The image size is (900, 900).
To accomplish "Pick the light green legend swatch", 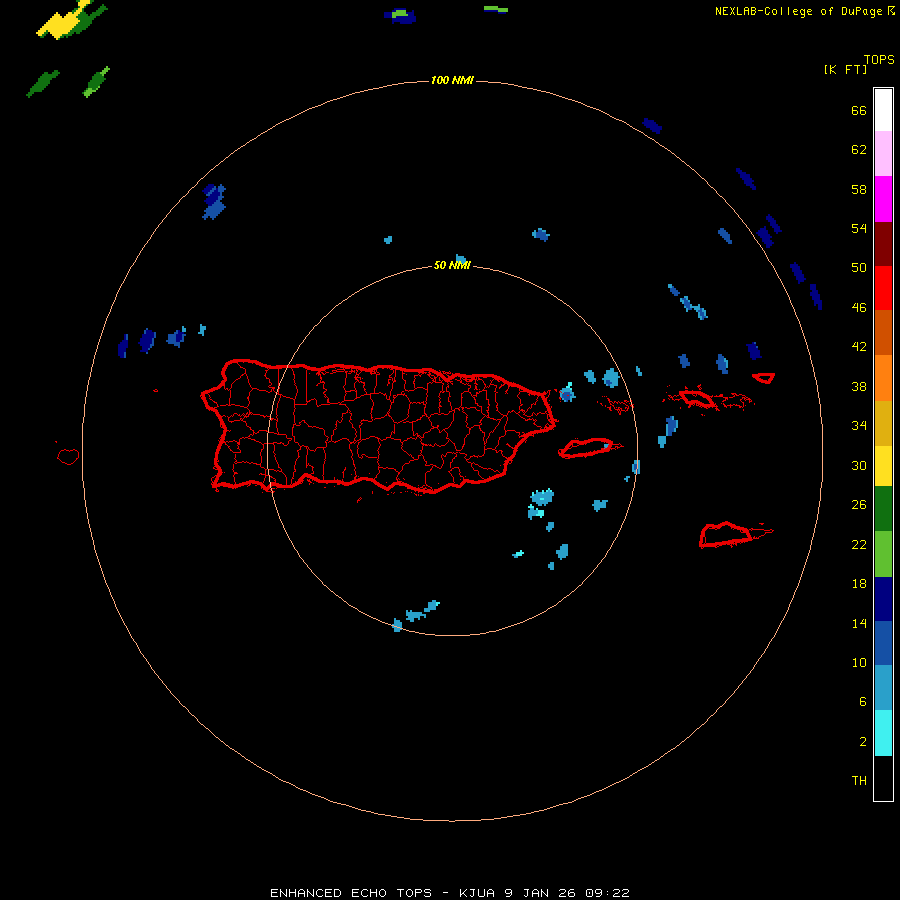I will 883,554.
